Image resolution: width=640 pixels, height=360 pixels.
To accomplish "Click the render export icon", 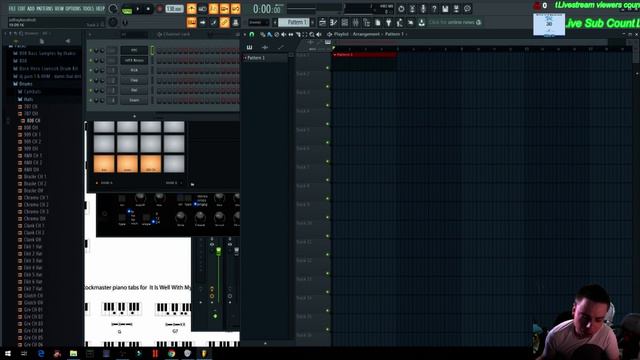I will (456, 9).
